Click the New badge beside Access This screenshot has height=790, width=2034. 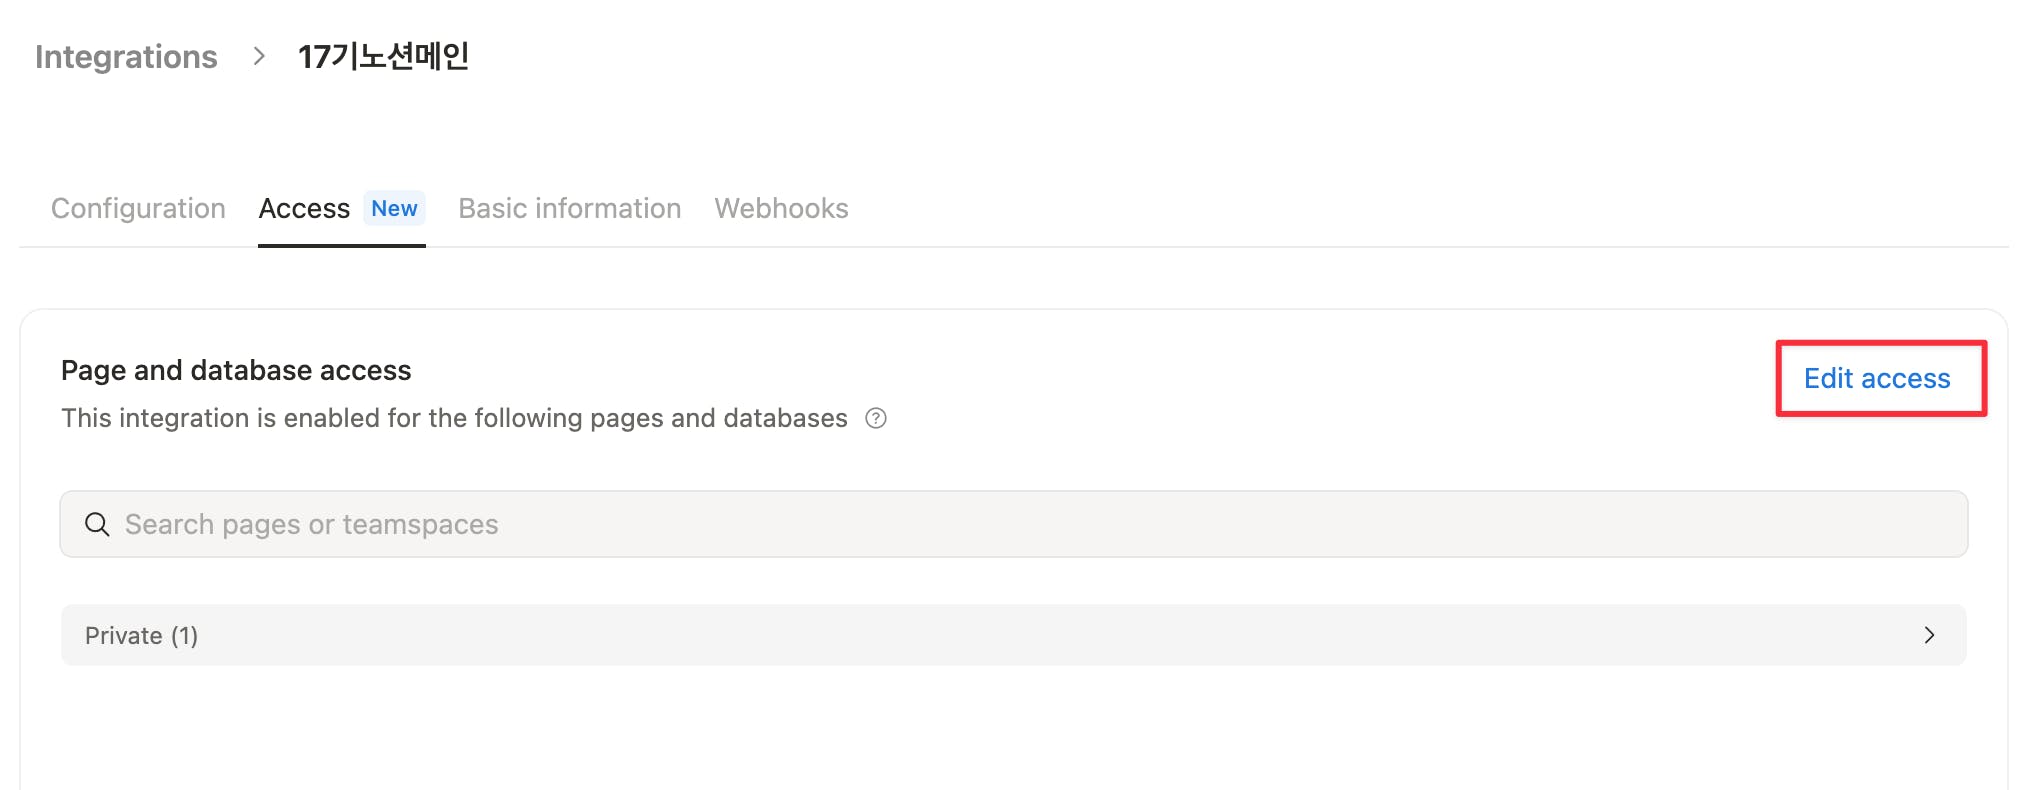coord(394,208)
